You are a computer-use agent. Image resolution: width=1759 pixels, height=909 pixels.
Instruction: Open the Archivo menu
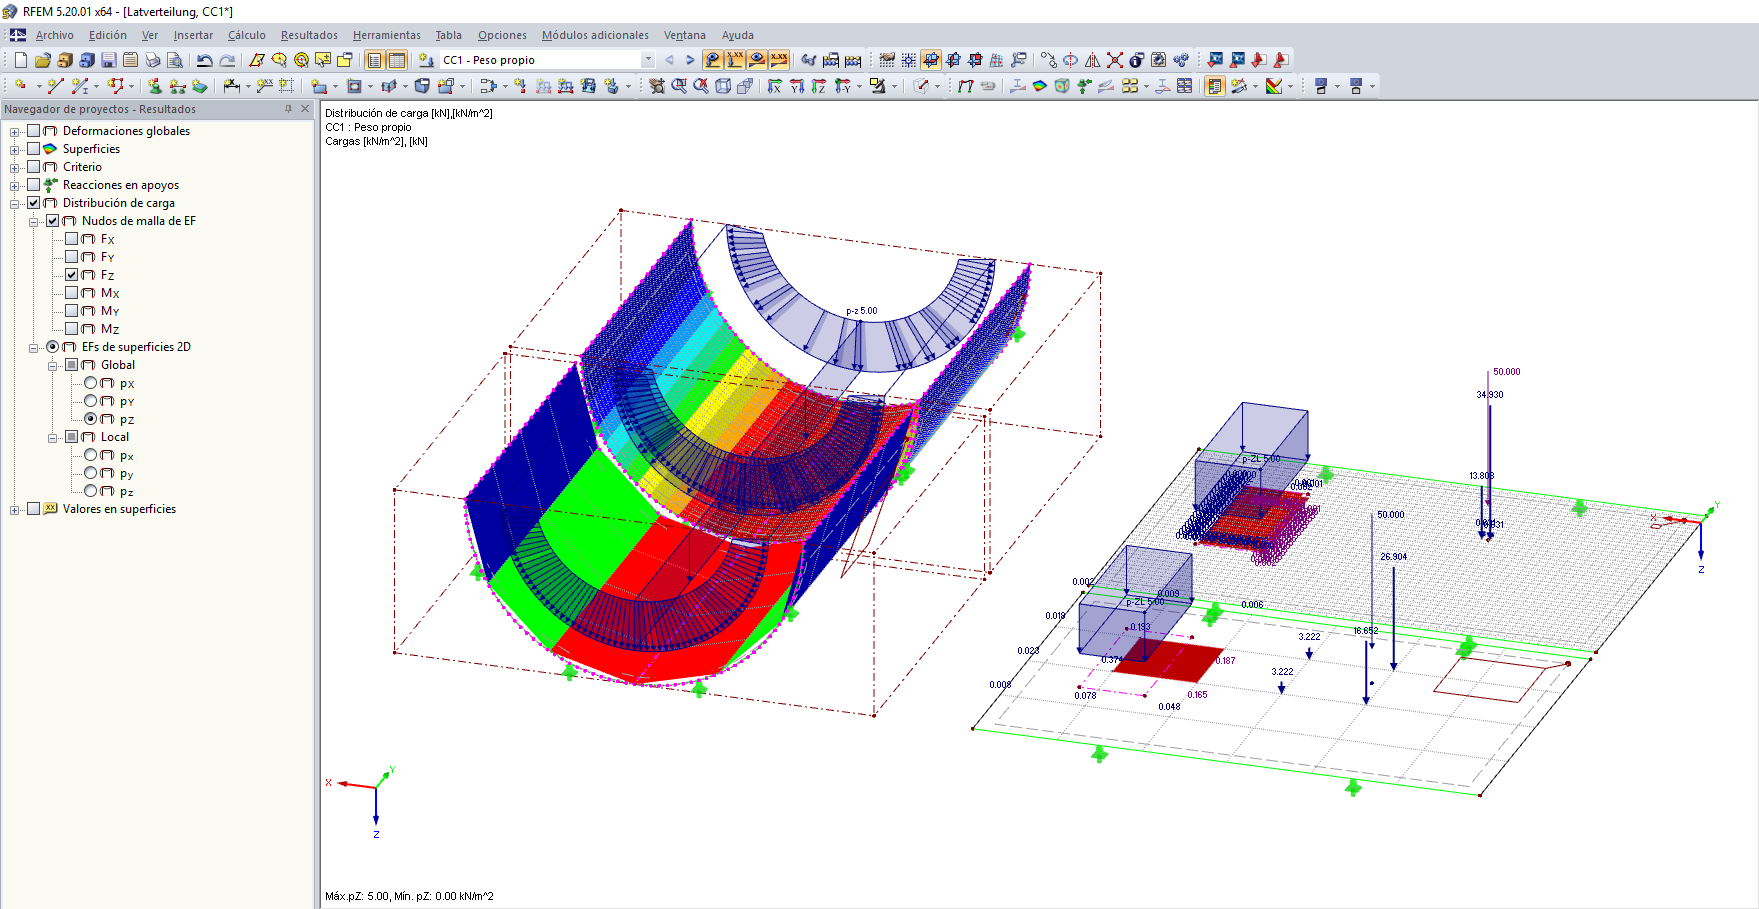[55, 35]
